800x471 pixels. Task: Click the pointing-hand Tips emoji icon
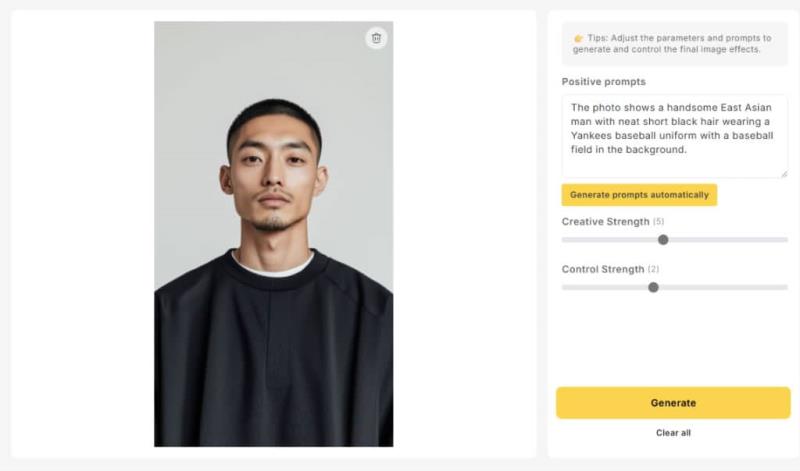tap(578, 38)
